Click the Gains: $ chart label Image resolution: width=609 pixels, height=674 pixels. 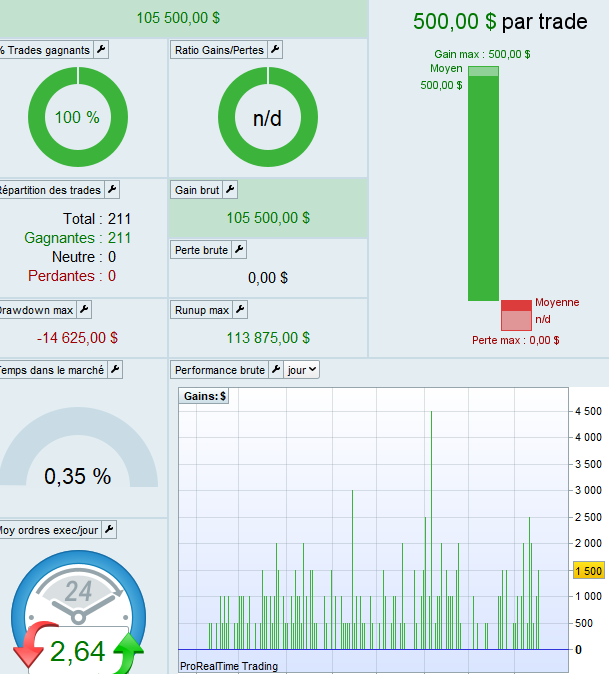point(204,396)
